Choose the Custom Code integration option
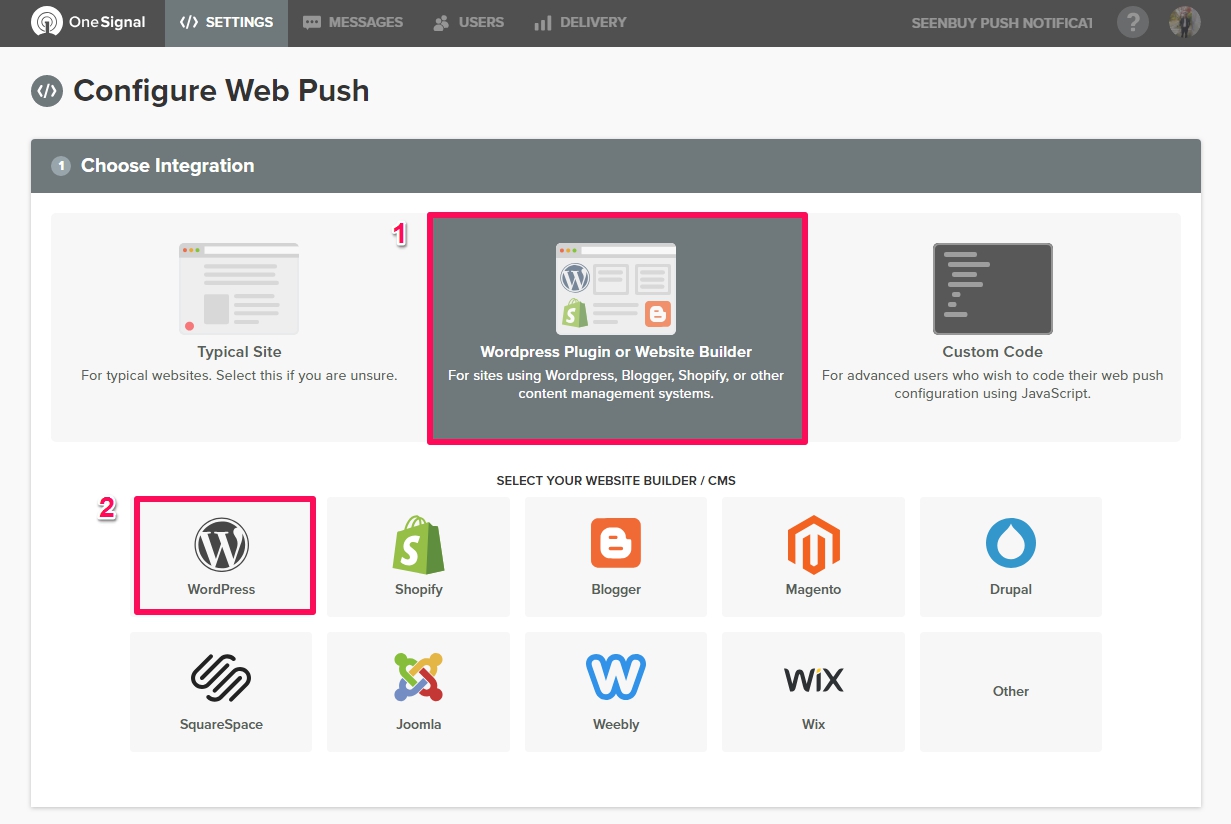The image size is (1231, 824). (992, 327)
